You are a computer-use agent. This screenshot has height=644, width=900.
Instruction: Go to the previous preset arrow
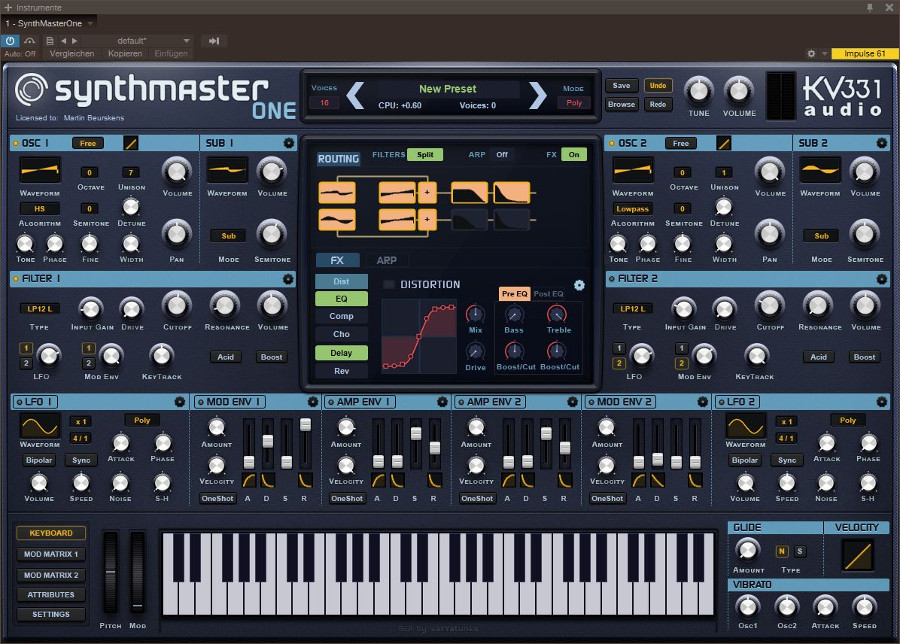click(355, 95)
